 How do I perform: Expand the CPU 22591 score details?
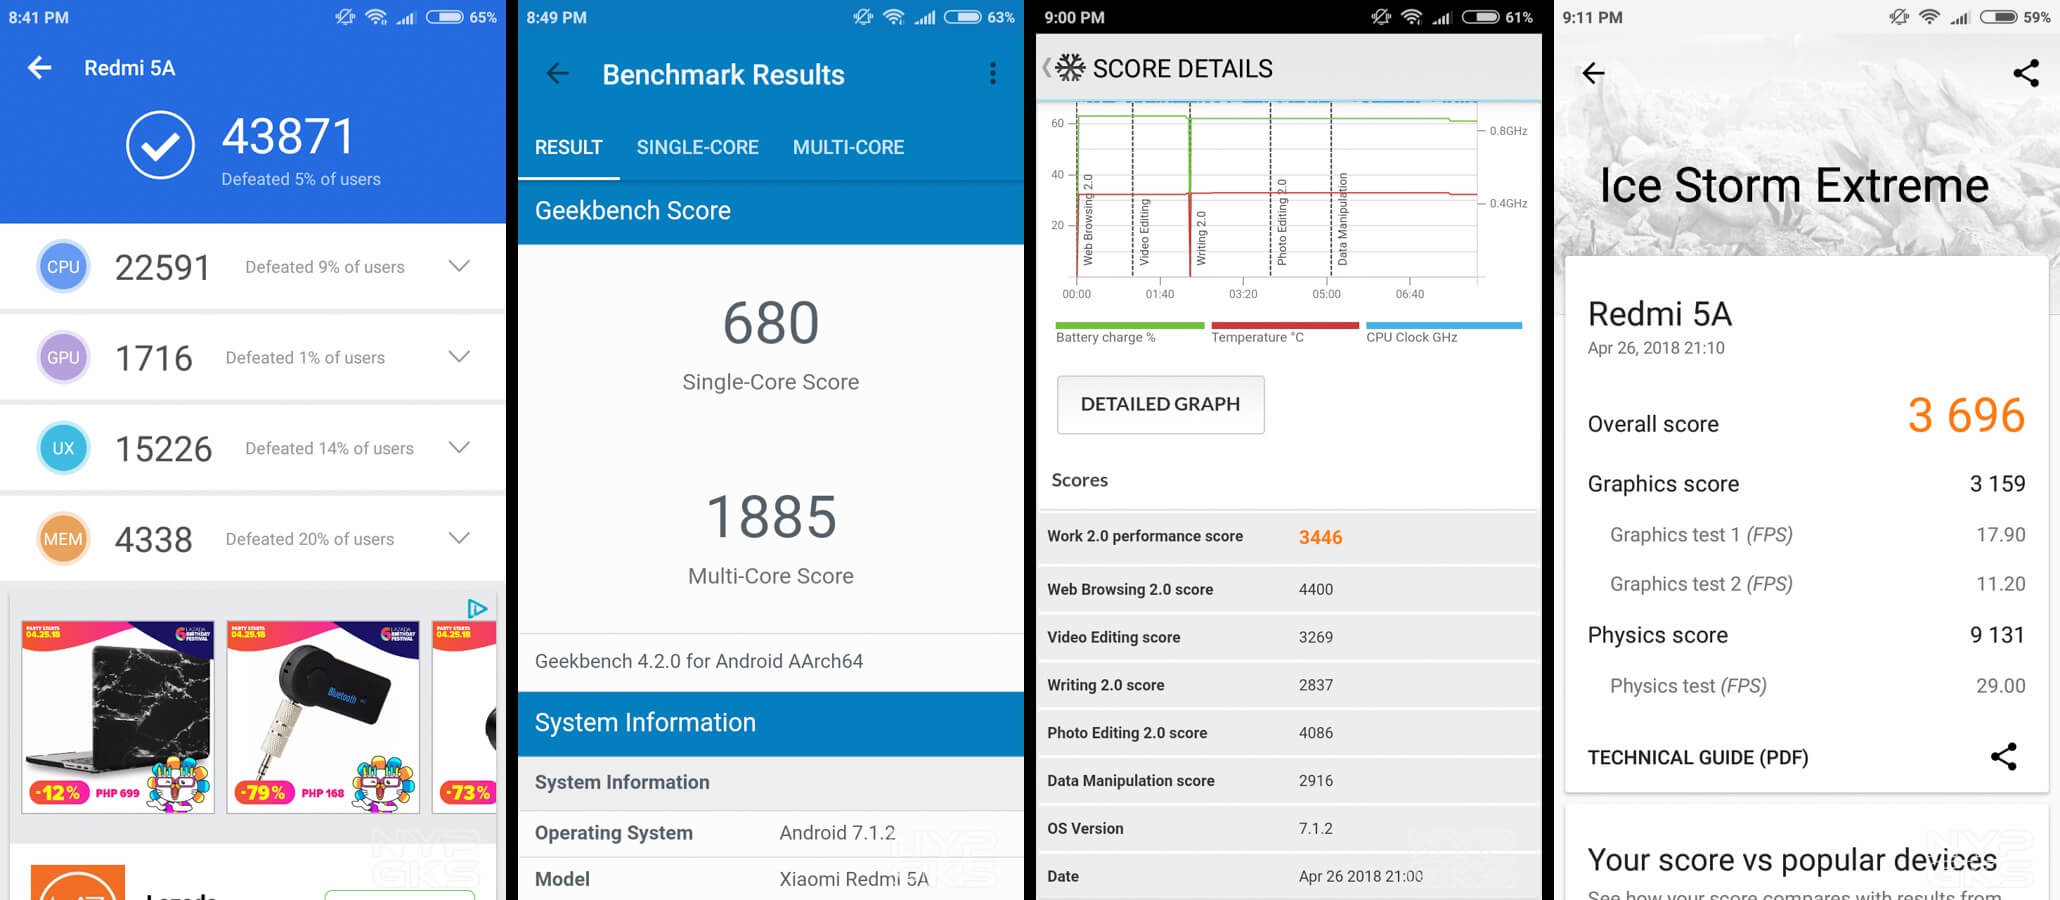click(459, 266)
